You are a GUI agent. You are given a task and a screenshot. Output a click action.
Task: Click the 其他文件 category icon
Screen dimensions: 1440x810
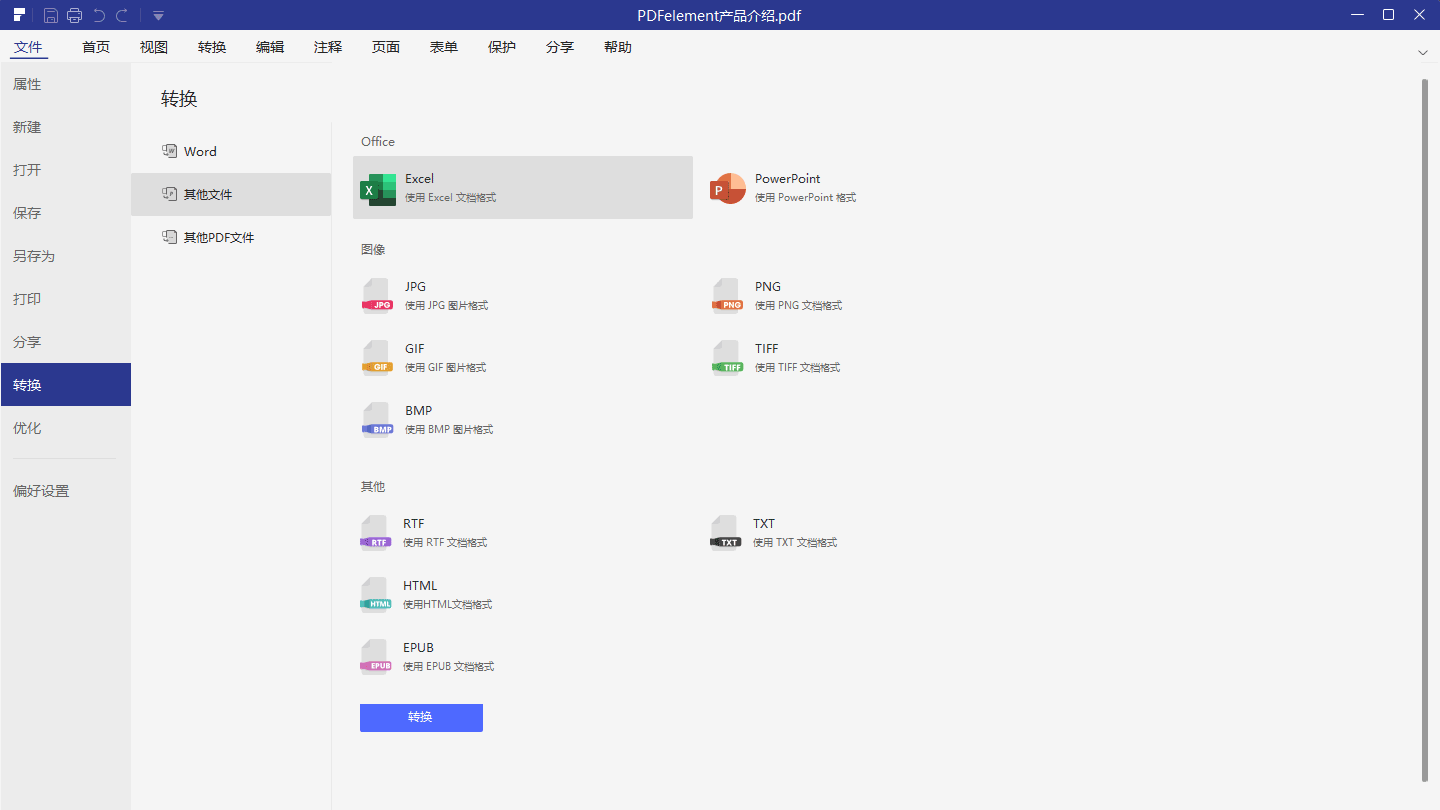point(169,194)
